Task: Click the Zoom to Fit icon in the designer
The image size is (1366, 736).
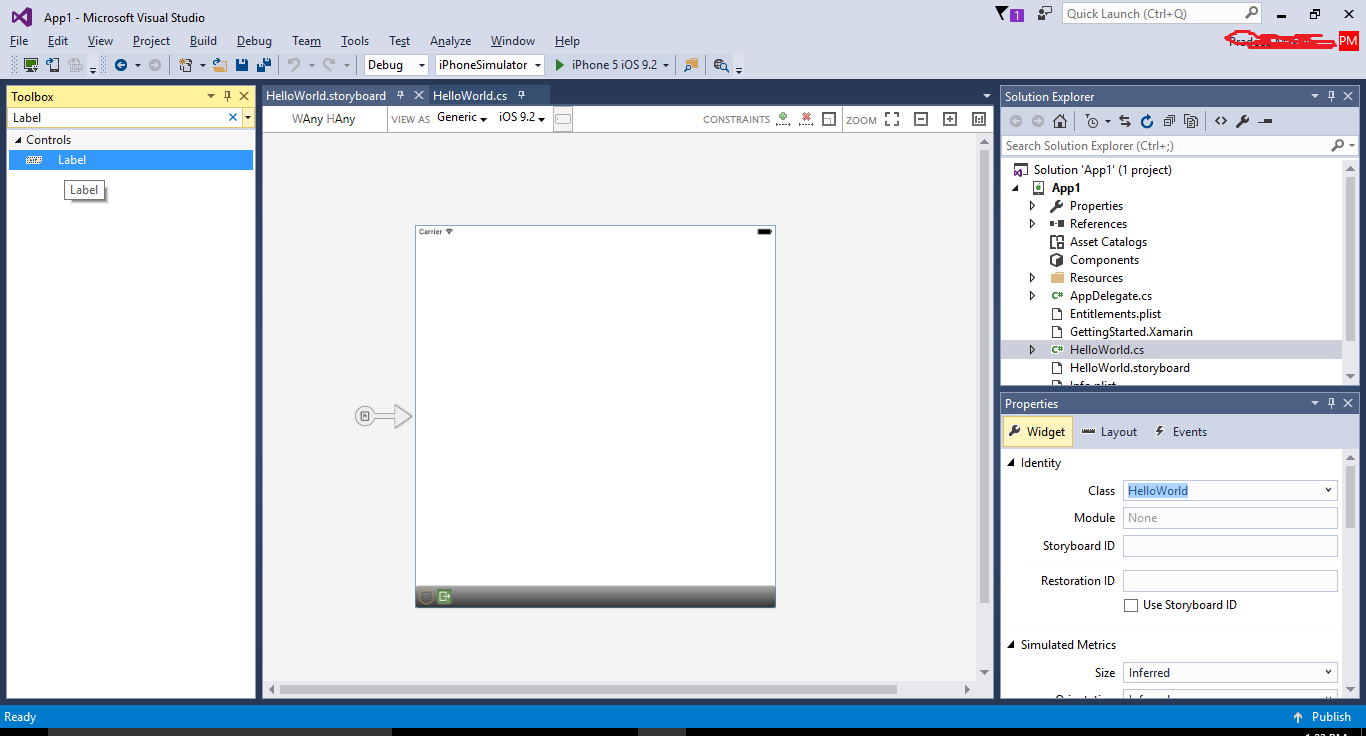Action: point(892,119)
